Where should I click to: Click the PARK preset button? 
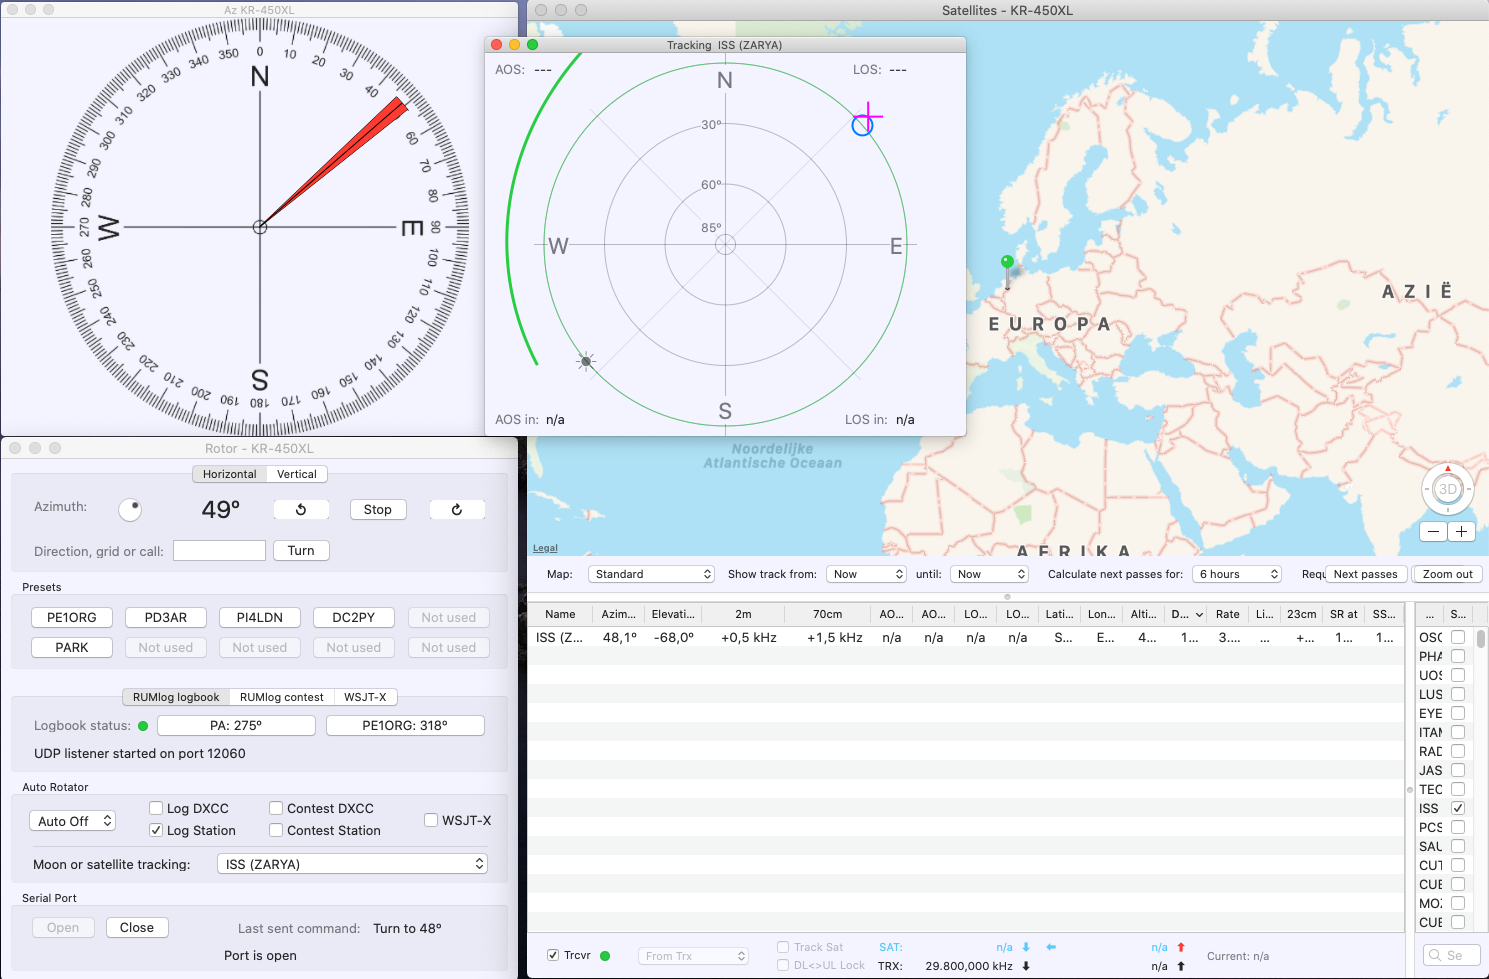72,648
